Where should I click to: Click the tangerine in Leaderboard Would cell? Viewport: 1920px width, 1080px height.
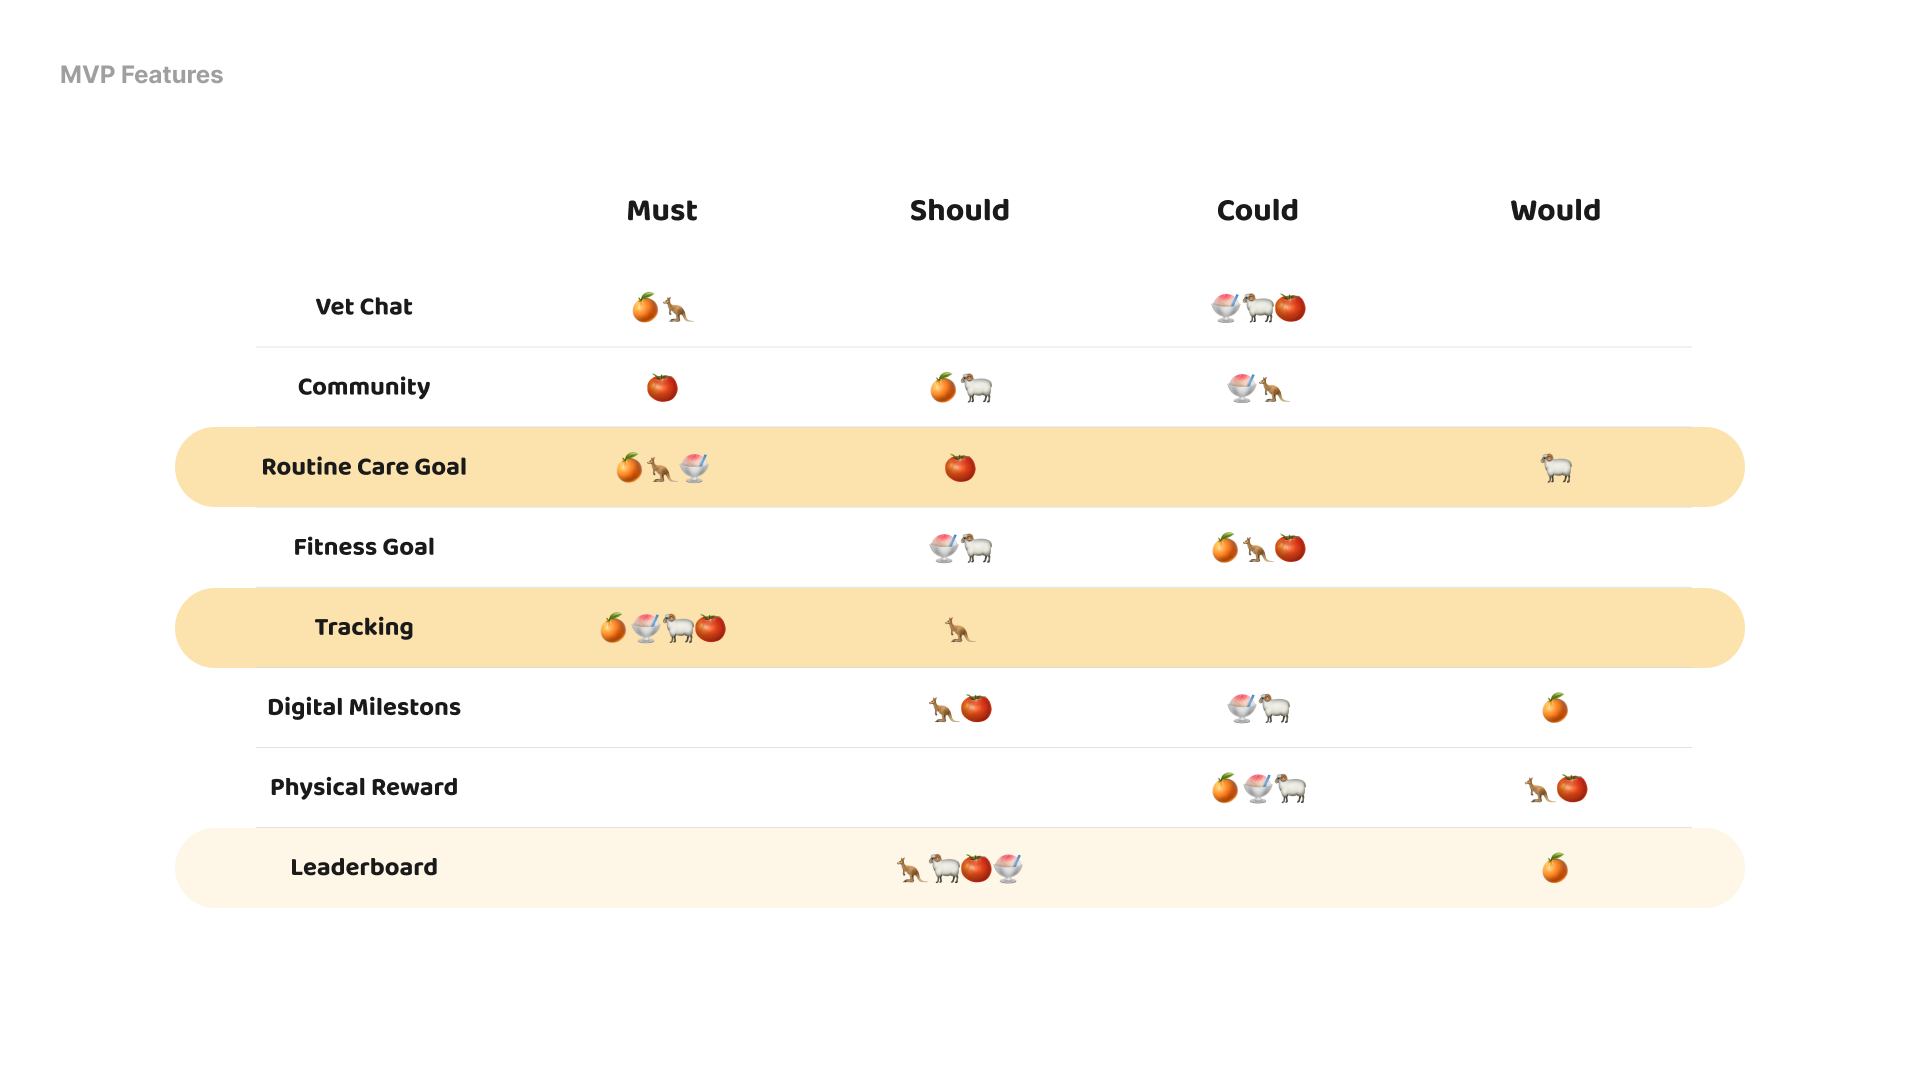[x=1555, y=868]
